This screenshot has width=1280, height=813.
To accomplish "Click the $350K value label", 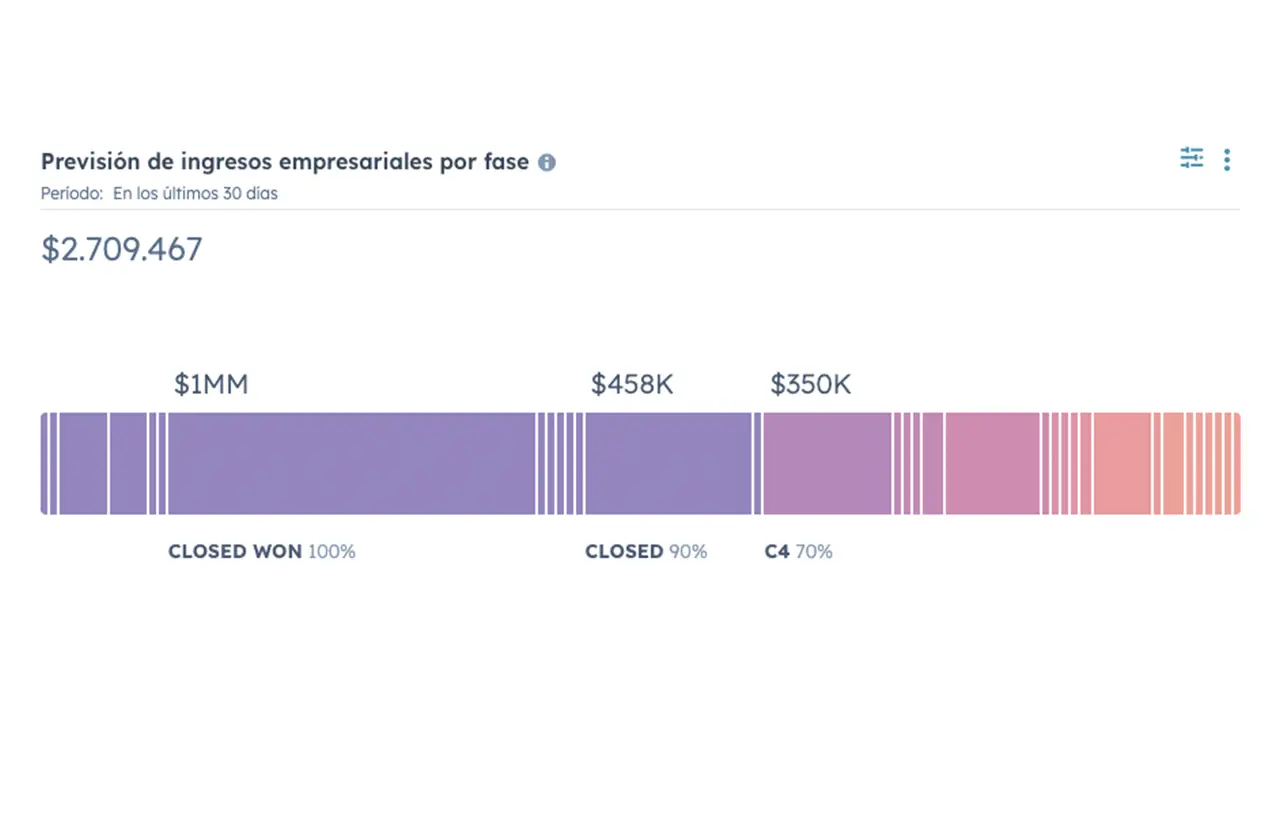I will click(x=810, y=385).
